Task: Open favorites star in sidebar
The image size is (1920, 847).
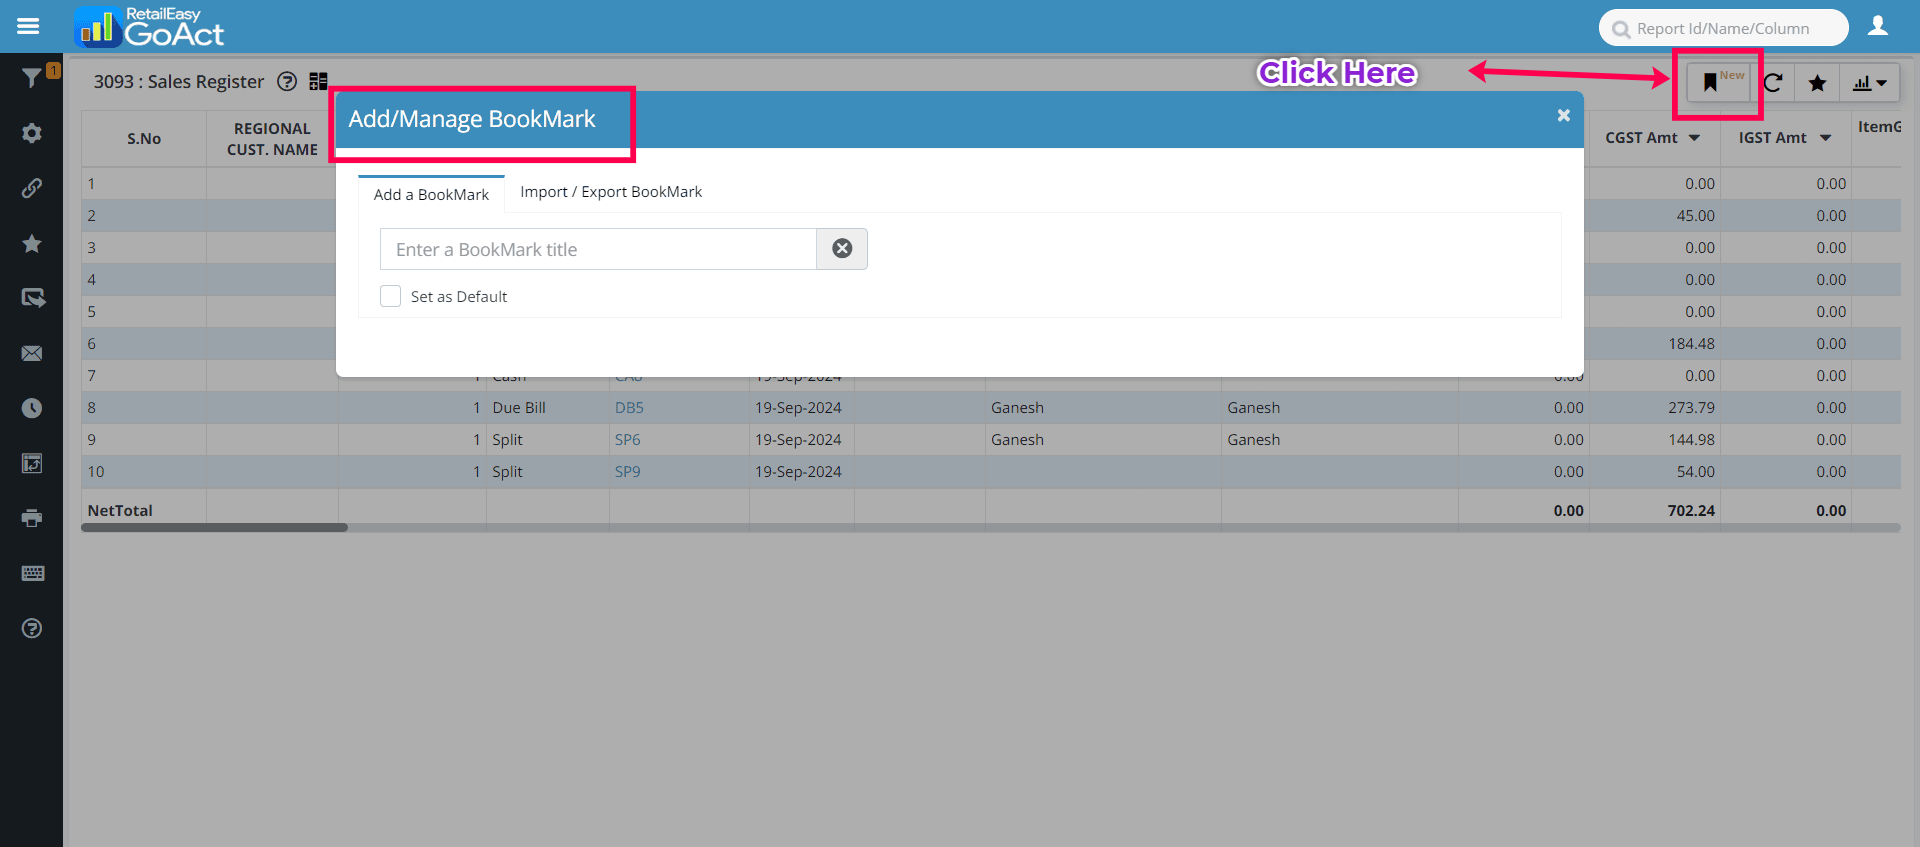Action: coord(32,243)
